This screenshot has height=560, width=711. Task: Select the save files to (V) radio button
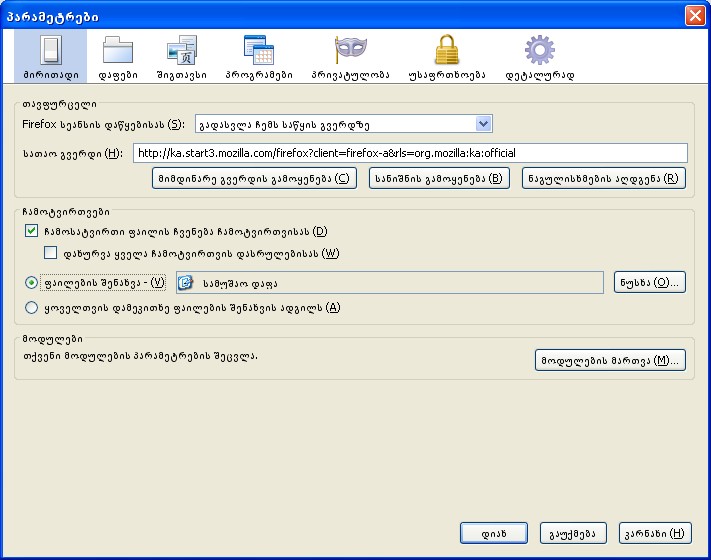(31, 283)
